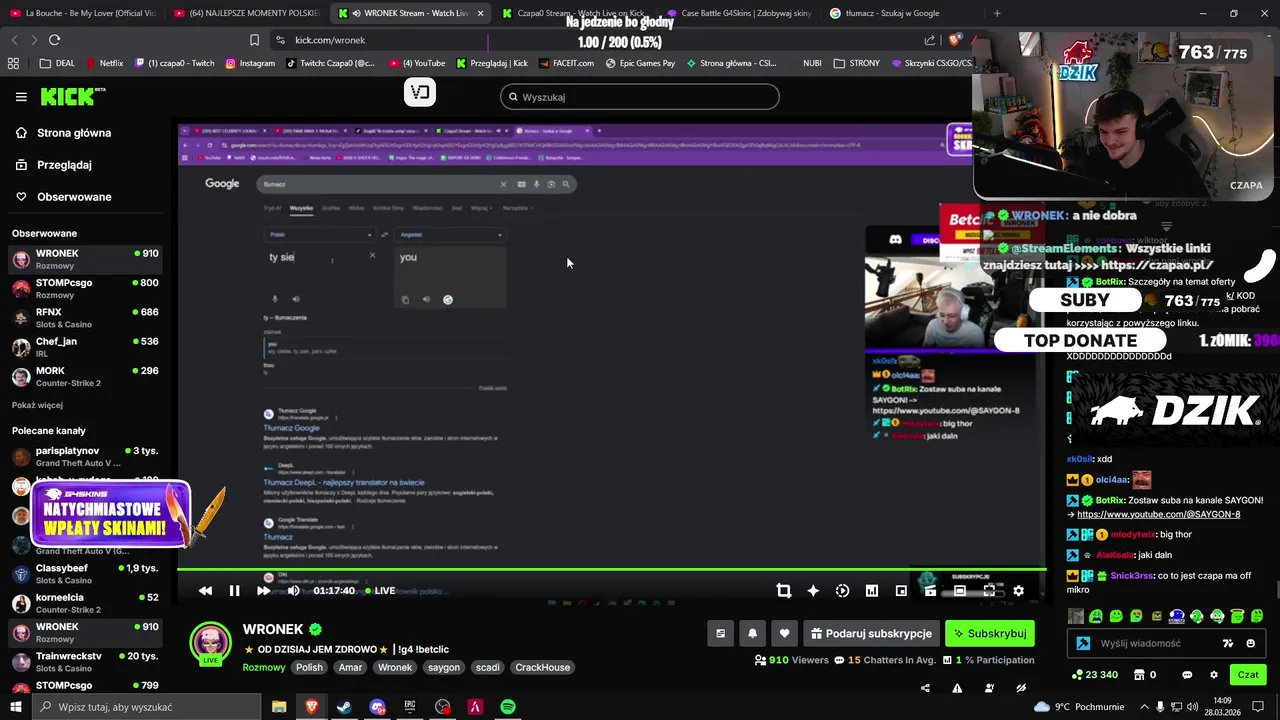This screenshot has width=1280, height=720.
Task: Open the STRONY bookmarks folder
Action: click(x=855, y=63)
